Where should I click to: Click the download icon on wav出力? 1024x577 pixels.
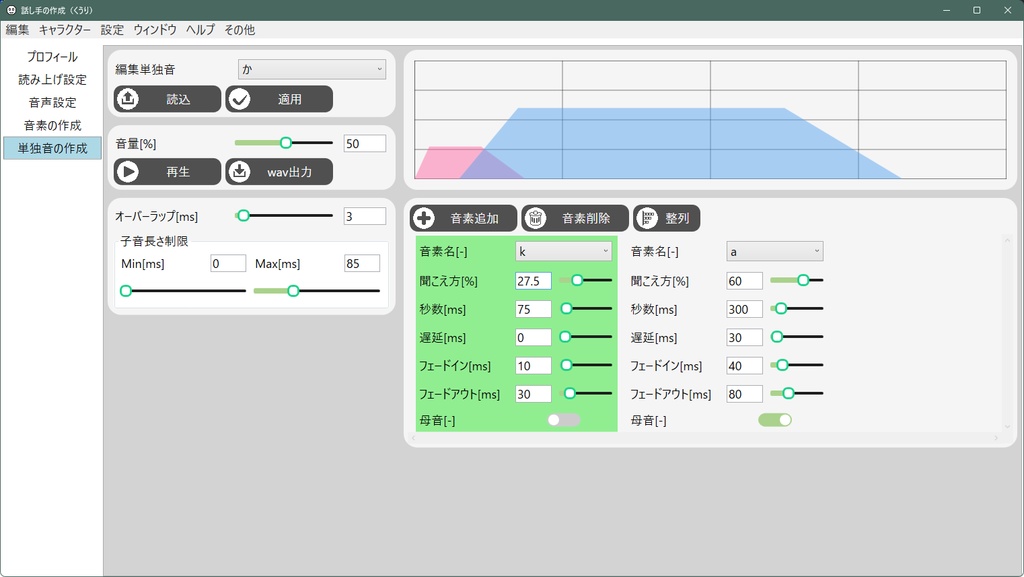[x=238, y=171]
